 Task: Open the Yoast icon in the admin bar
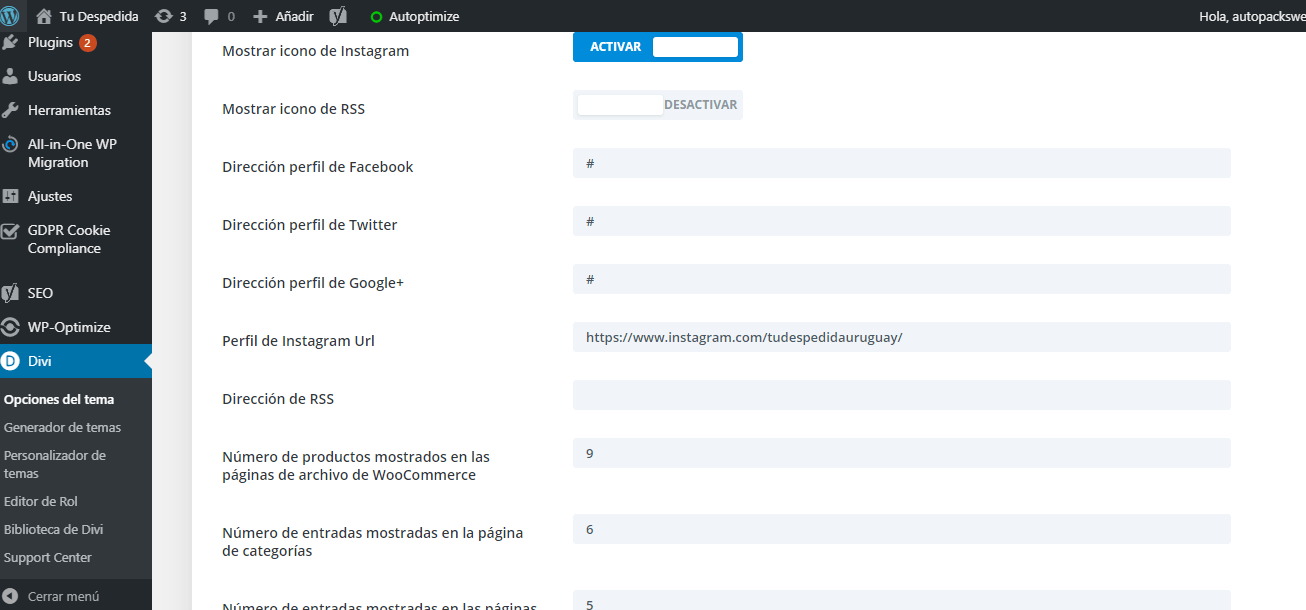(338, 16)
